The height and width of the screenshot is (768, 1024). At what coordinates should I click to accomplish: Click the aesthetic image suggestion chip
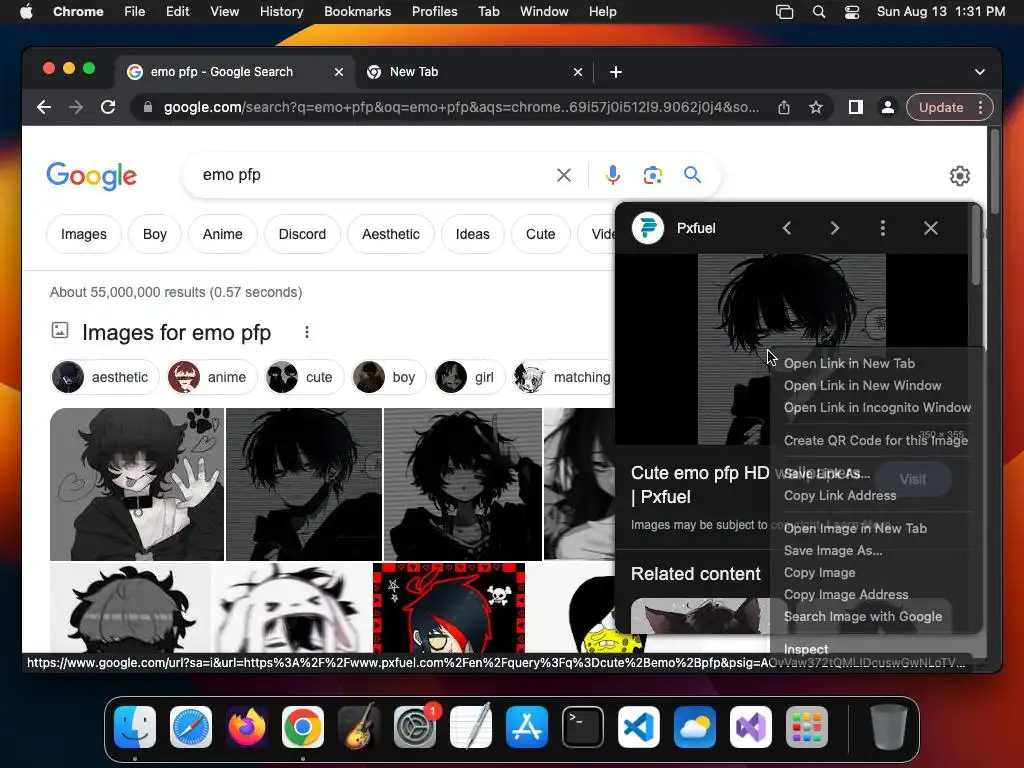pyautogui.click(x=104, y=377)
